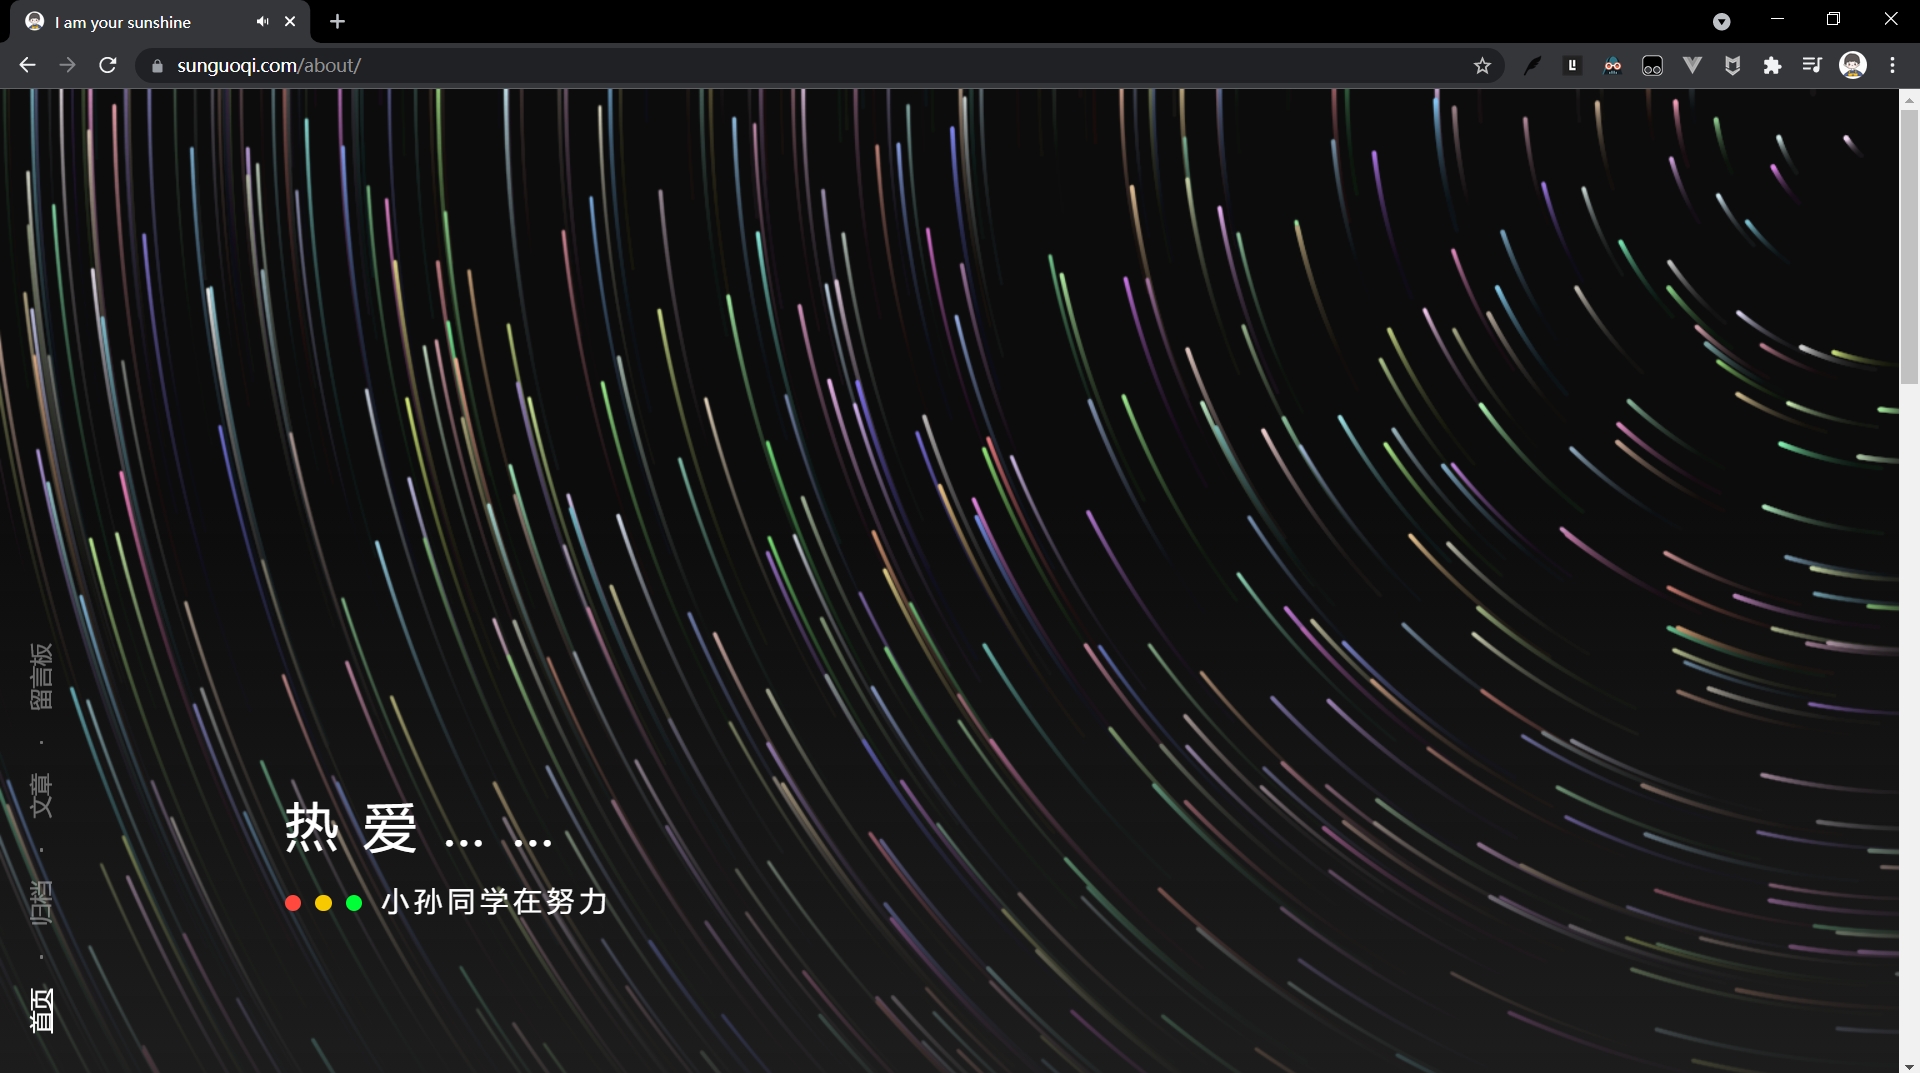Viewport: 1920px width, 1073px height.
Task: Open the shield-shaped extension icon
Action: 1732,66
